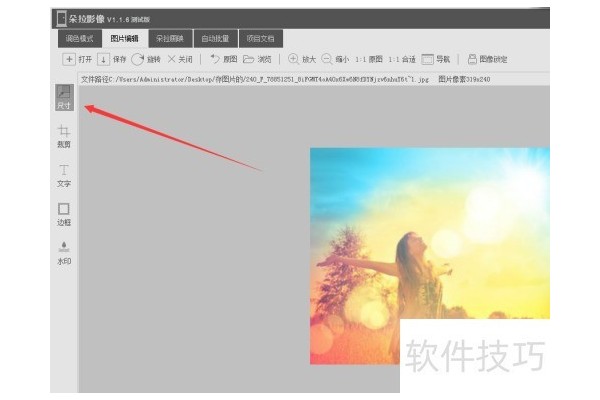
Task: Select the 图片编辑 tab
Action: (125, 39)
